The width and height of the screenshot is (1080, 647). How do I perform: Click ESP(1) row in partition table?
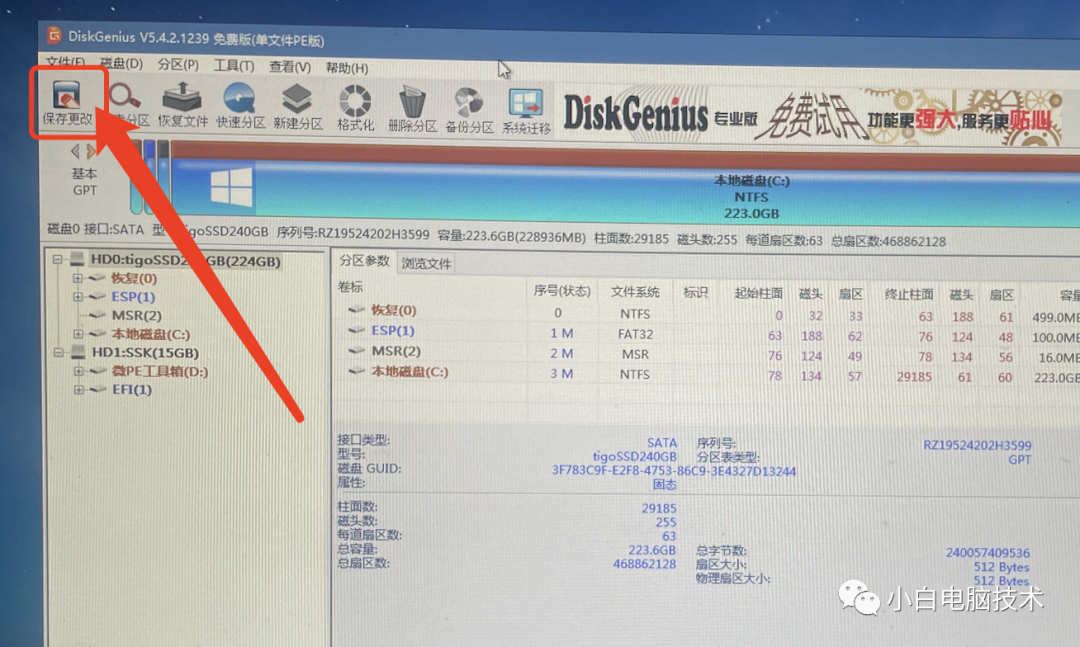pyautogui.click(x=705, y=334)
